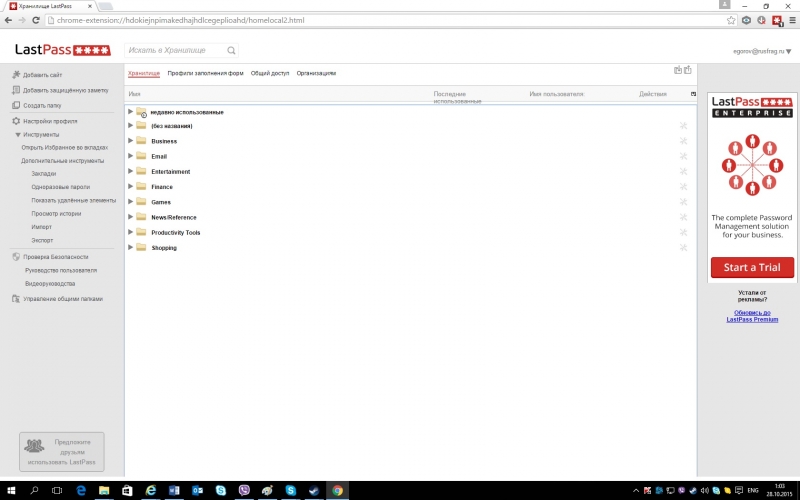
Task: Click Открыть Избранное во вкладках
Action: [65, 147]
